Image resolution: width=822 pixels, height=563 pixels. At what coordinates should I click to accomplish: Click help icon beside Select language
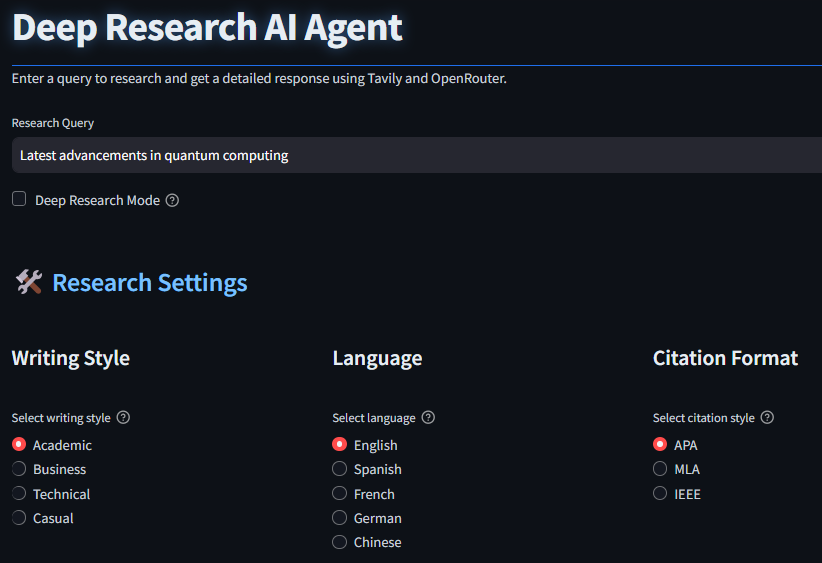428,418
